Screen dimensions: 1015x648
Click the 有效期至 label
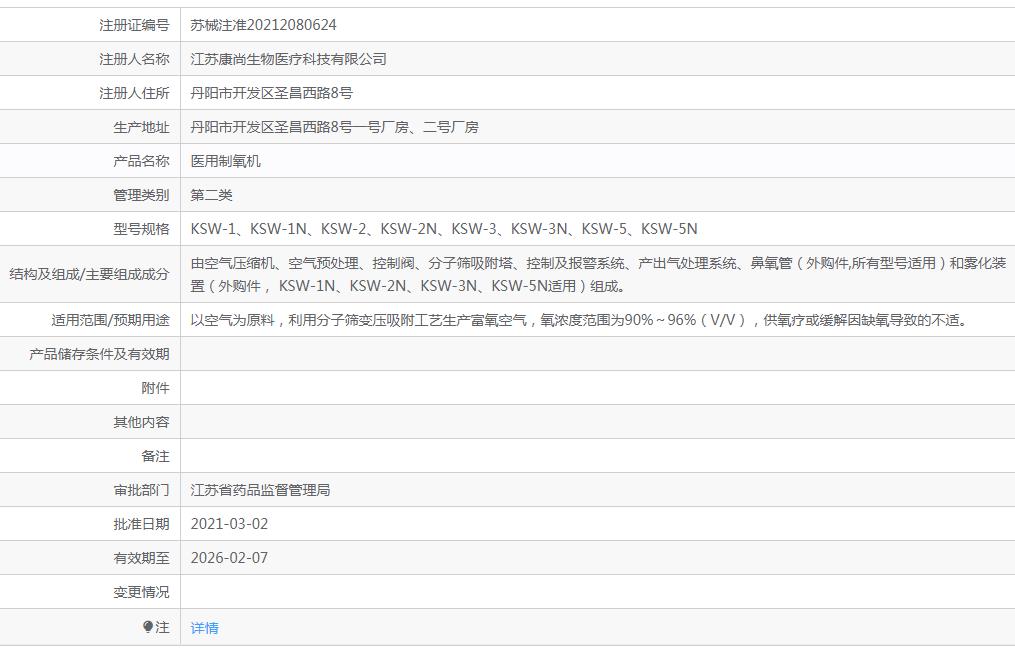pyautogui.click(x=141, y=558)
